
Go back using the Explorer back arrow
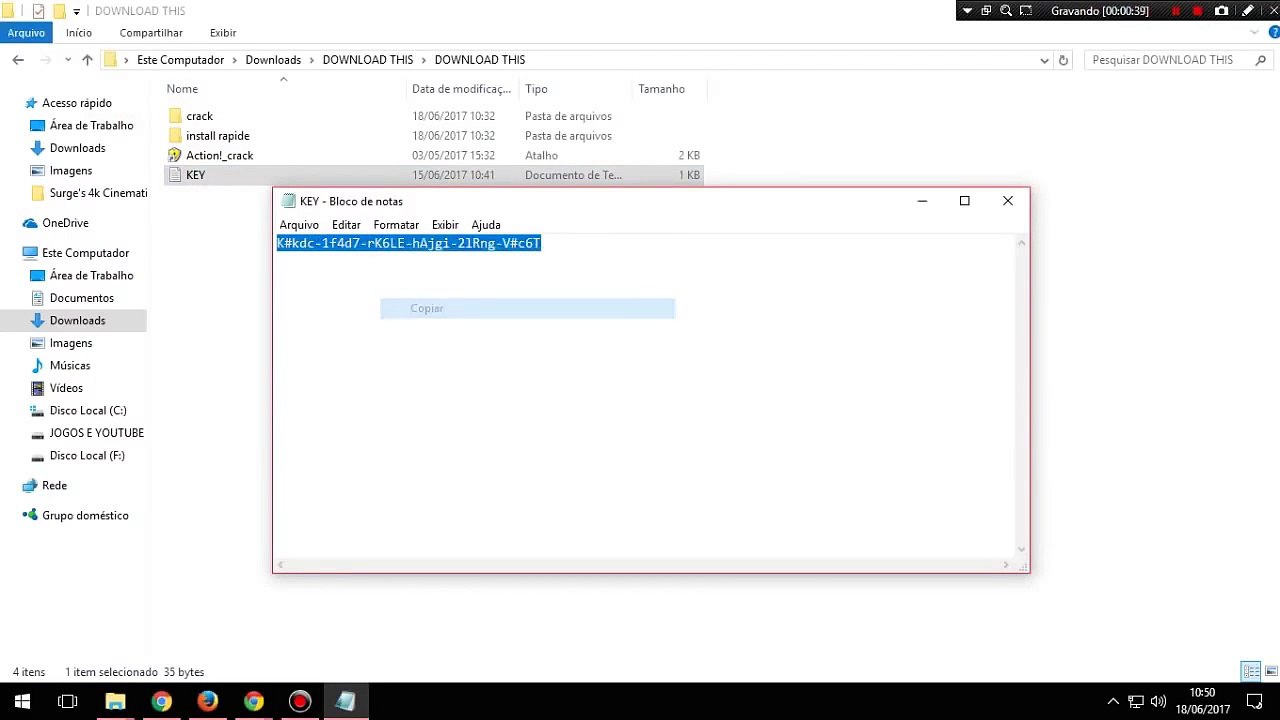click(x=18, y=60)
